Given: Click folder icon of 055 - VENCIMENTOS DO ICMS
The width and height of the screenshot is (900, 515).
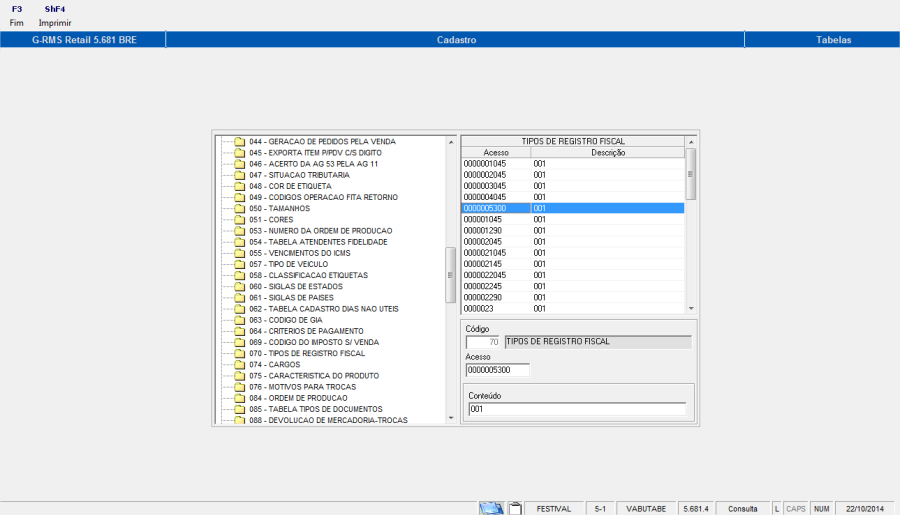Looking at the screenshot, I should pos(240,253).
